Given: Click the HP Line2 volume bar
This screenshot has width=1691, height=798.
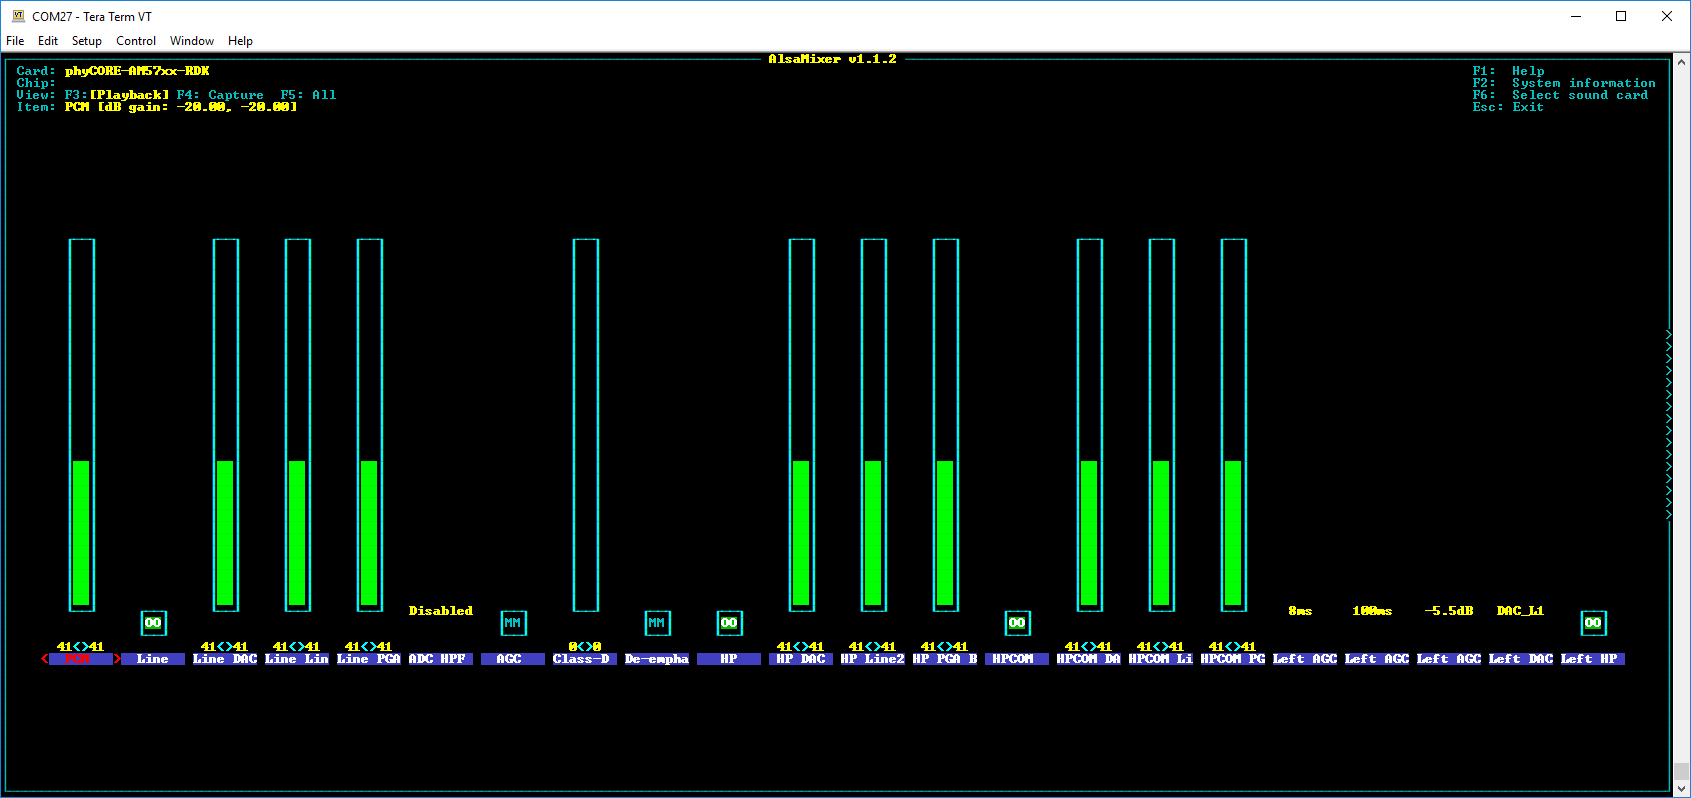Looking at the screenshot, I should [874, 425].
